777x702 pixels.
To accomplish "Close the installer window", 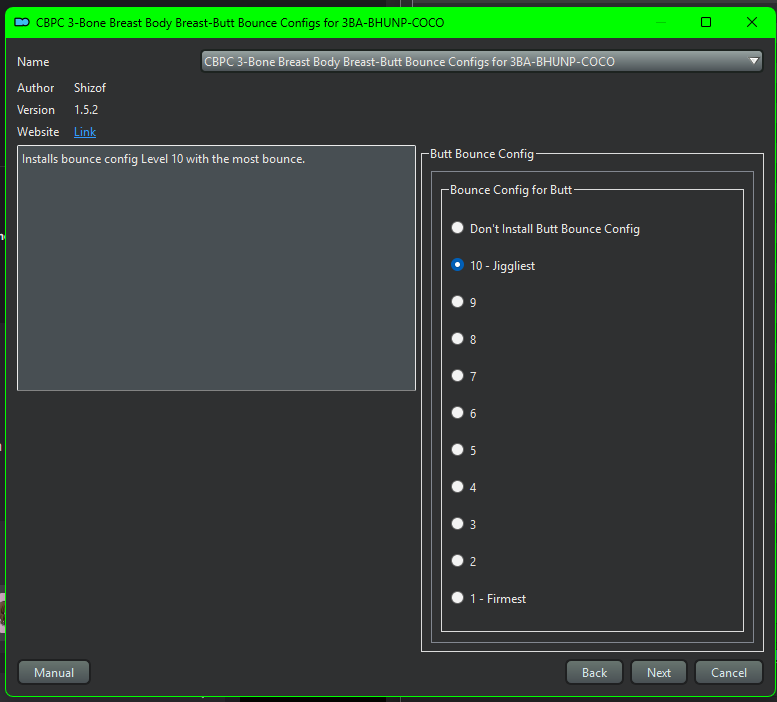I will (x=752, y=22).
